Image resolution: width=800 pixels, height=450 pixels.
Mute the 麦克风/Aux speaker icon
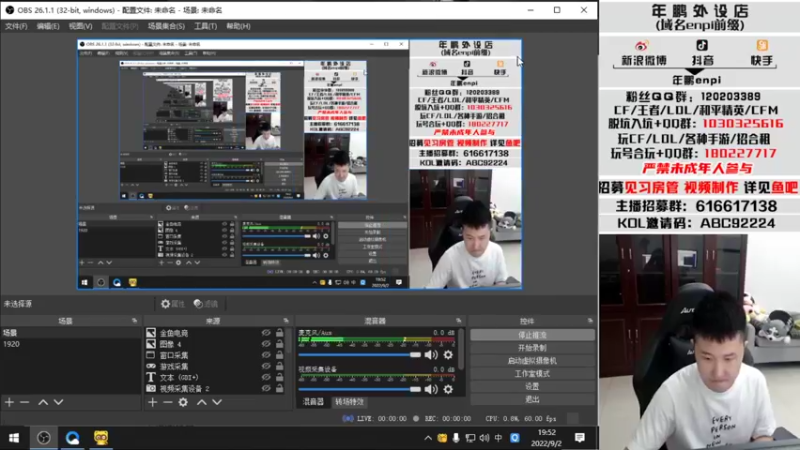pyautogui.click(x=431, y=355)
